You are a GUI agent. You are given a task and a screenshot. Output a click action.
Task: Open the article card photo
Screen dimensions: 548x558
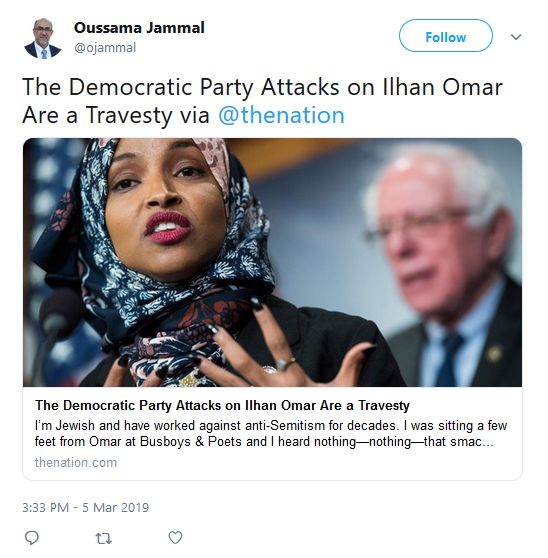click(x=273, y=262)
